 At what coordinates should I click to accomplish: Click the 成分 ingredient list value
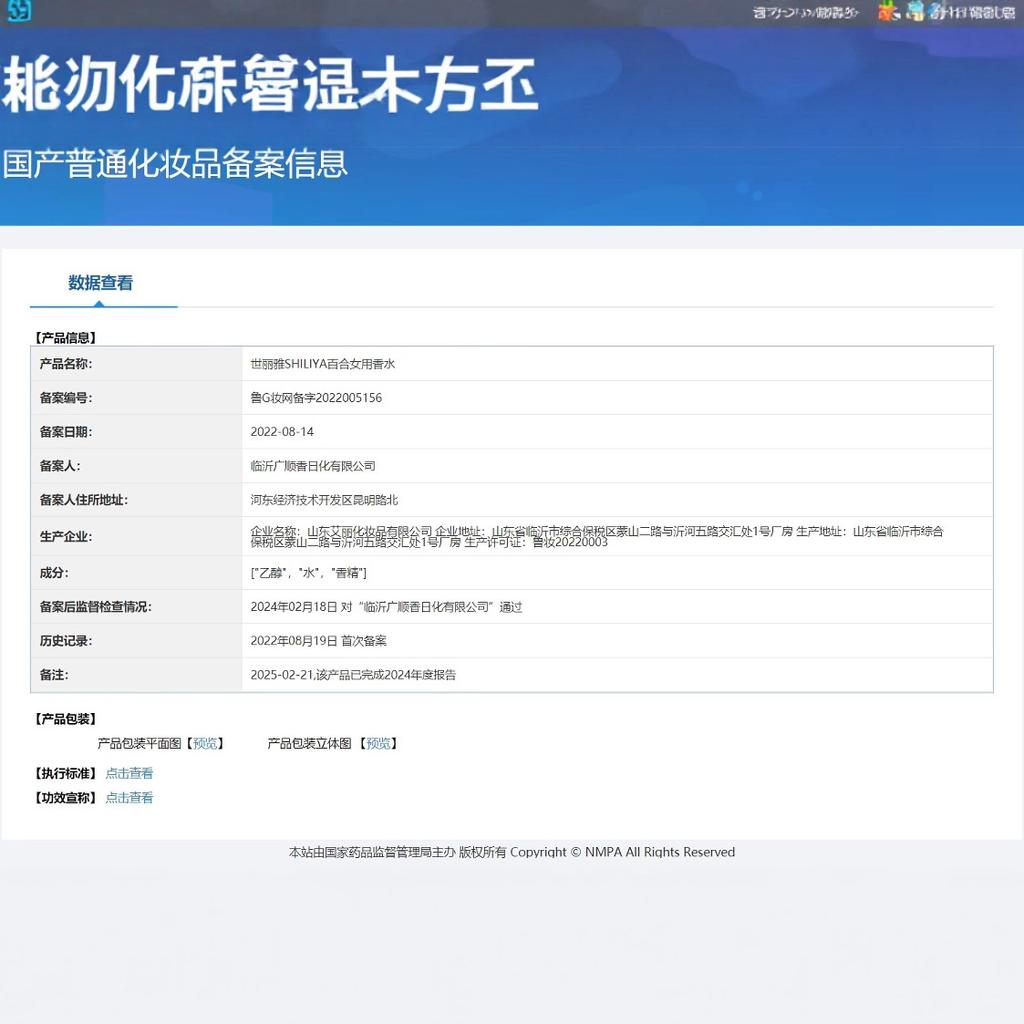[x=308, y=573]
